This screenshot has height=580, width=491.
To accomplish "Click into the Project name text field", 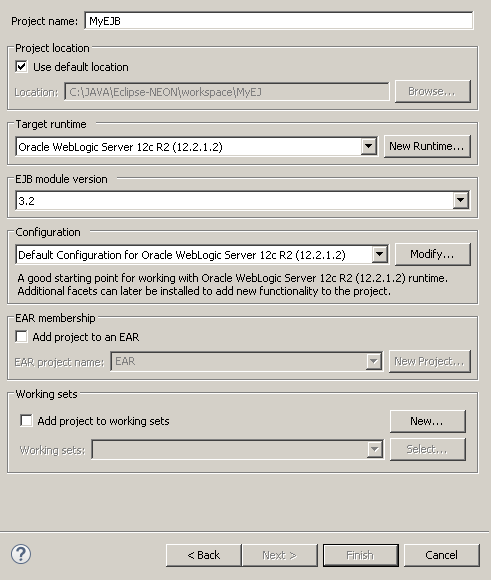I will 279,21.
